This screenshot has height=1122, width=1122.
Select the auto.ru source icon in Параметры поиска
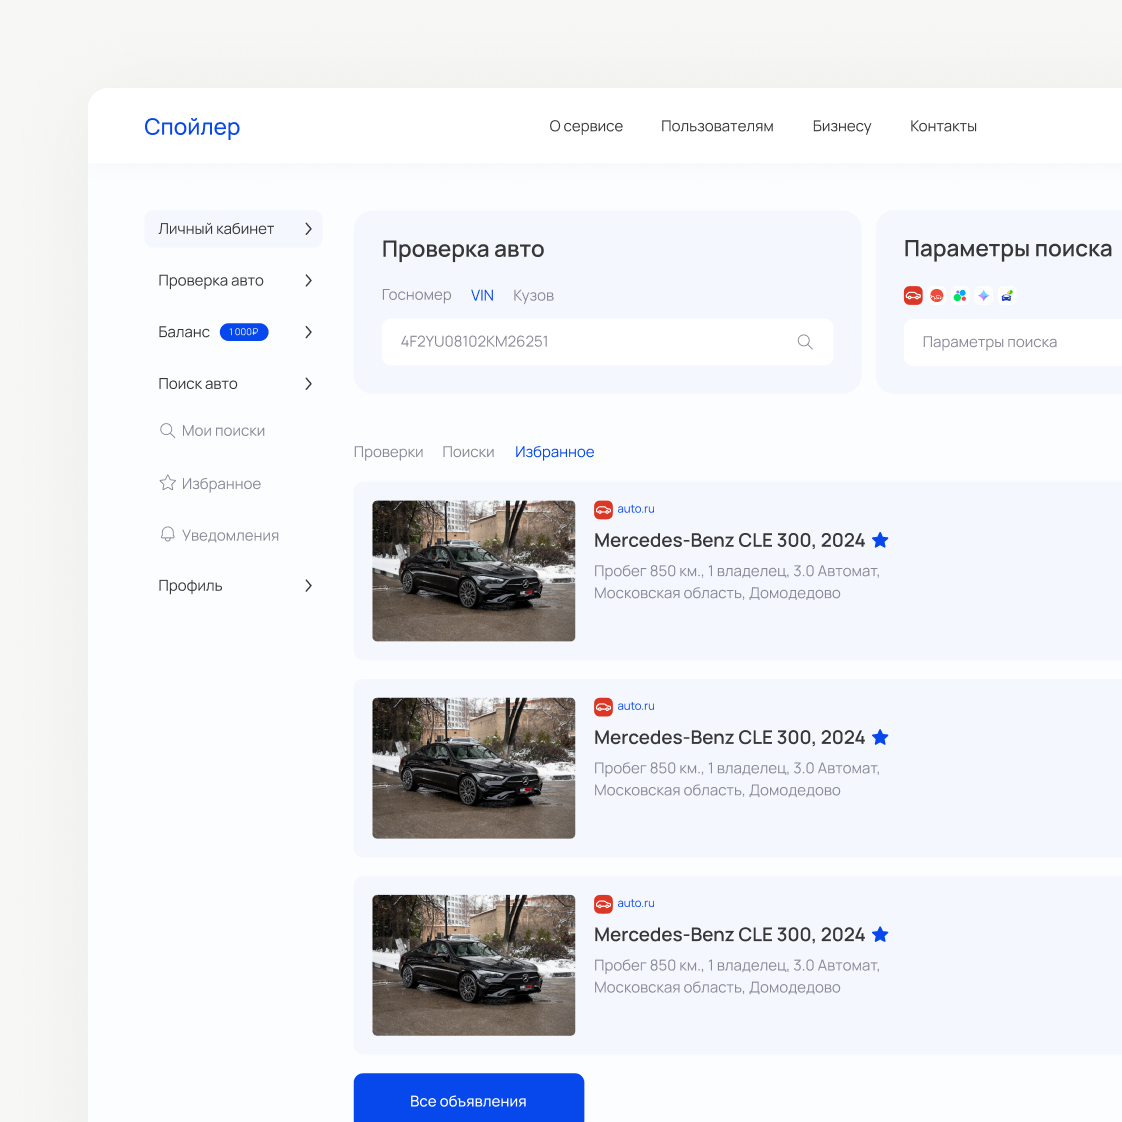point(913,296)
